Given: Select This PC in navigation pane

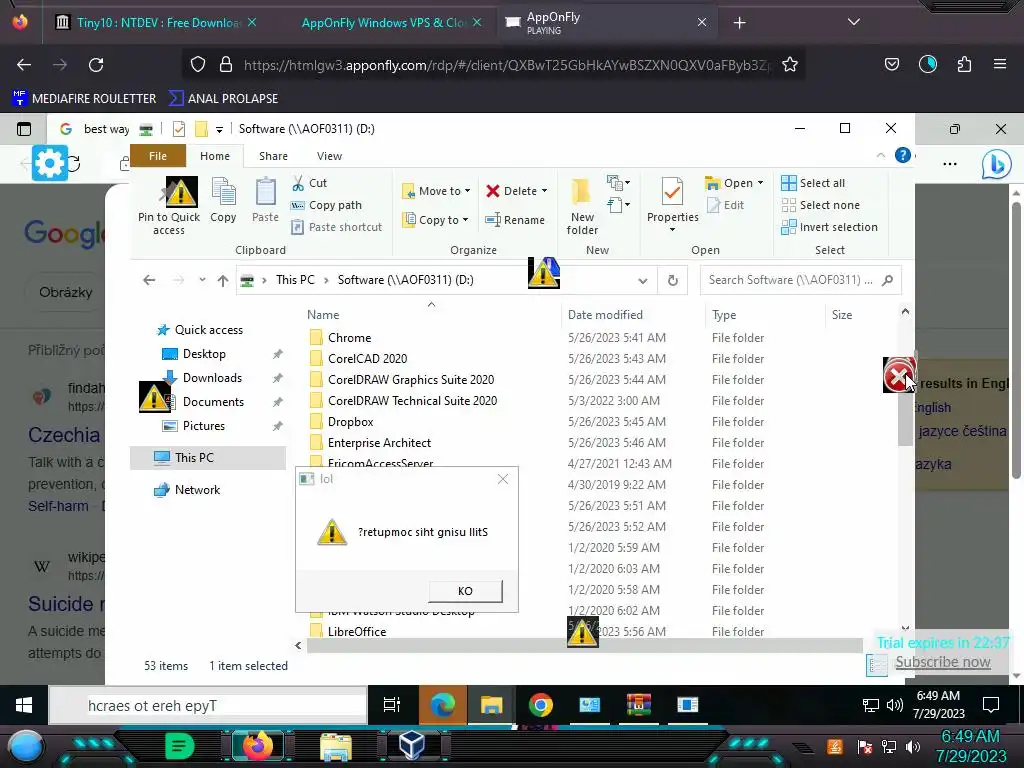Looking at the screenshot, I should (208, 458).
